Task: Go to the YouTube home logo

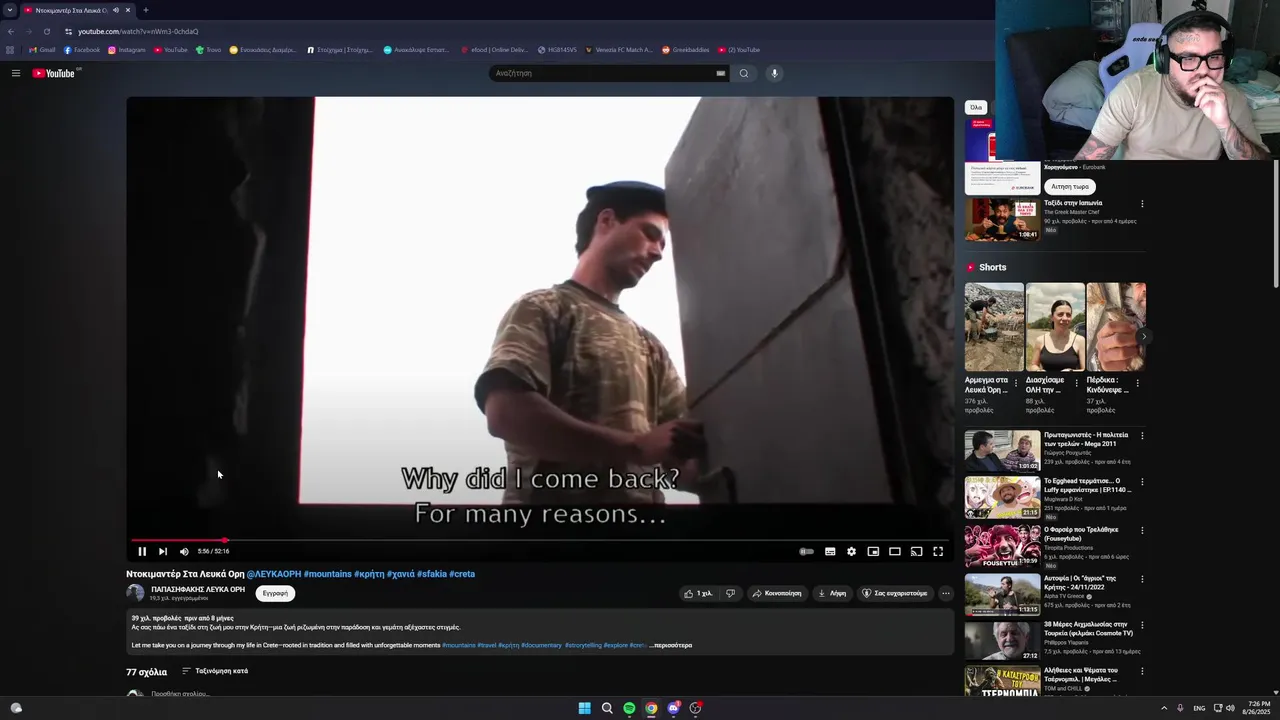Action: [x=54, y=73]
